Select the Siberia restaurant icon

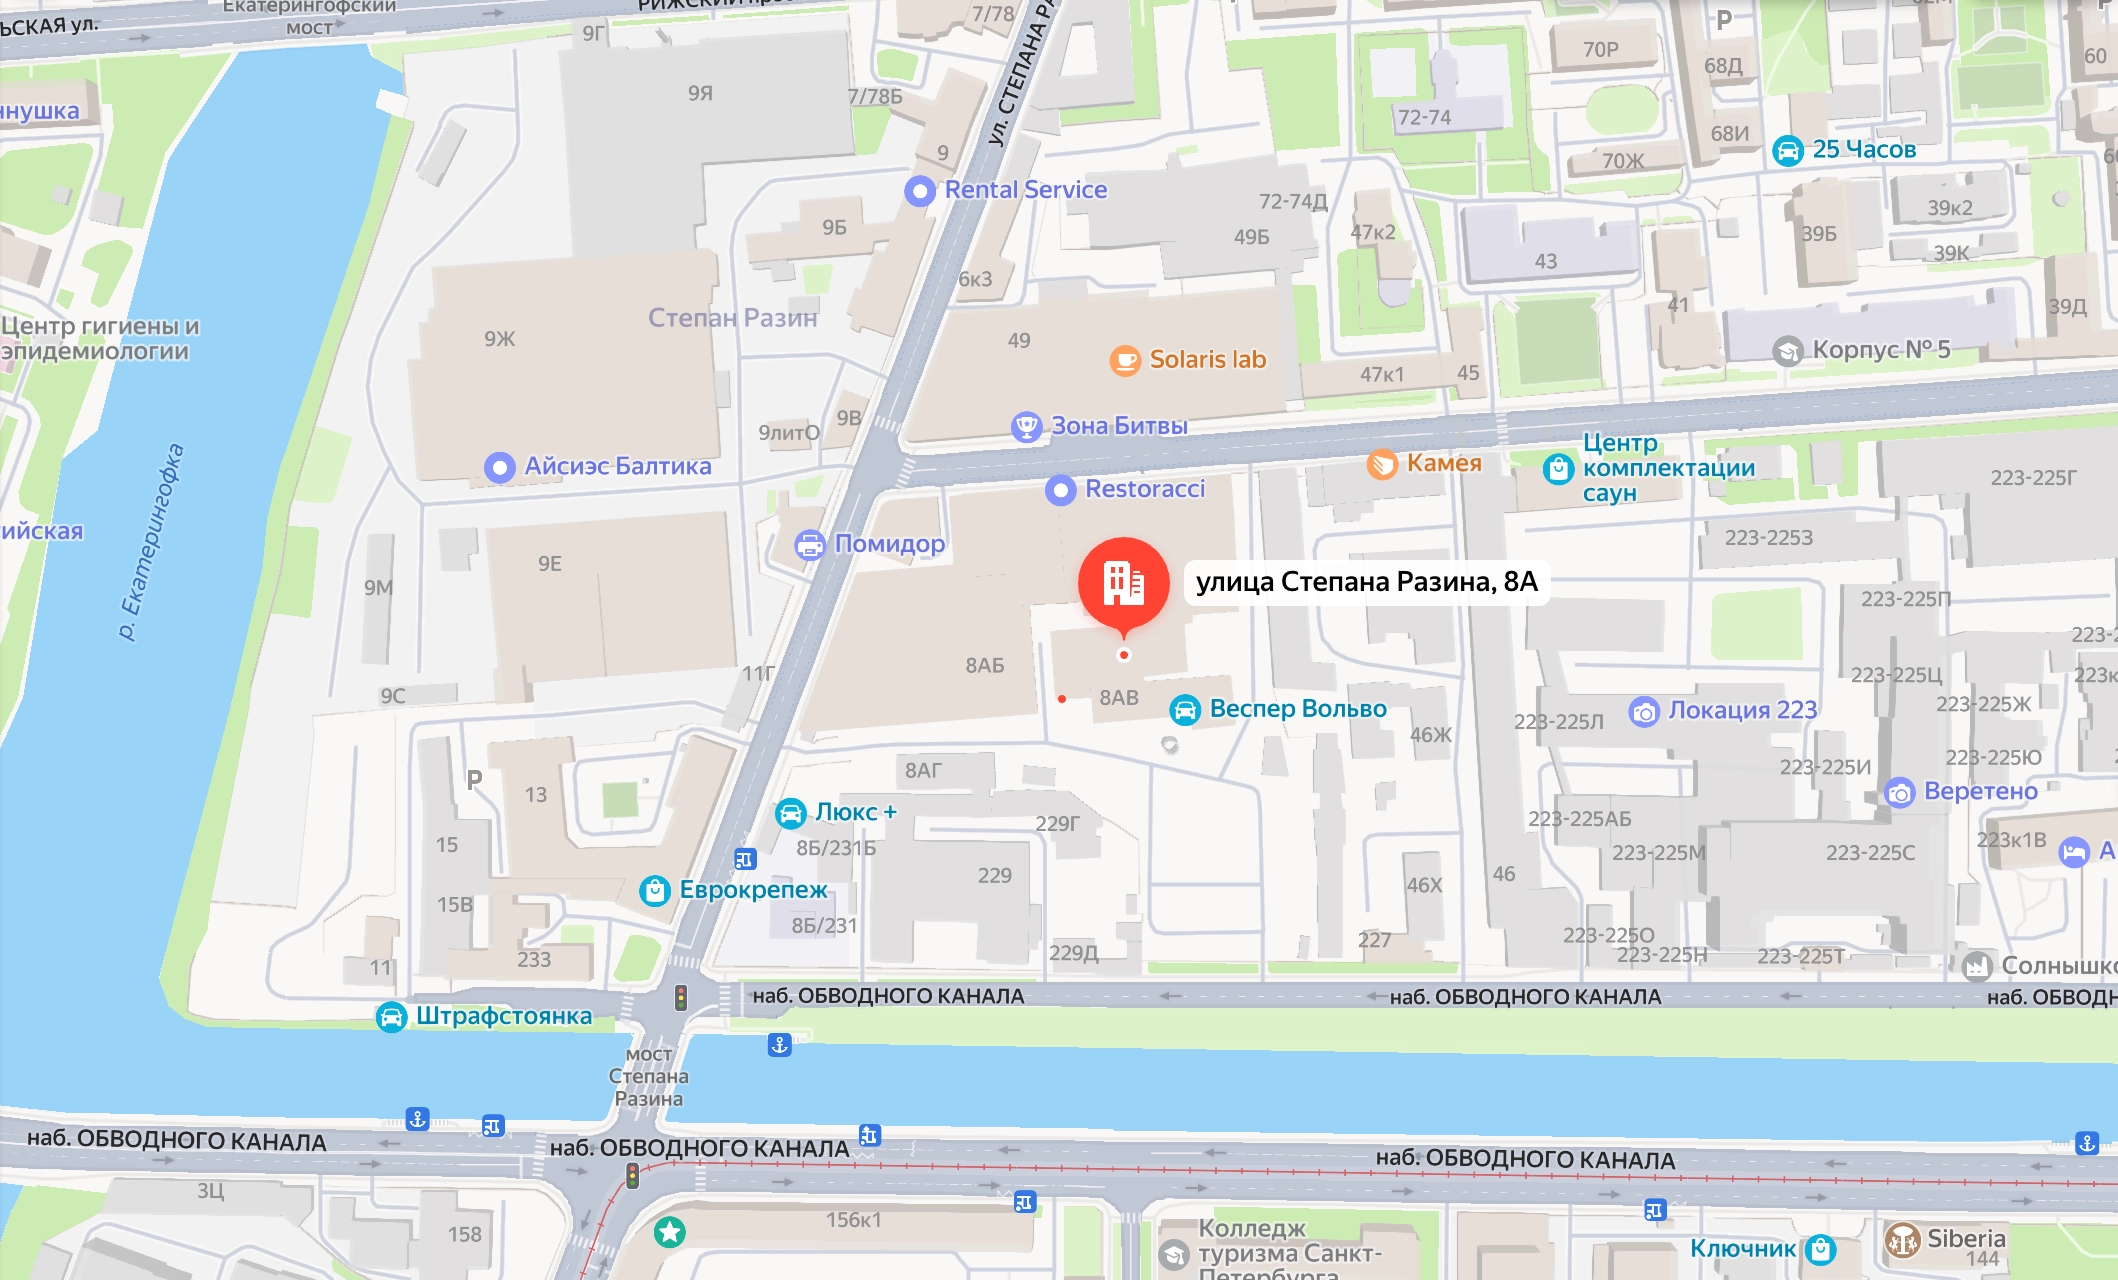coord(1902,1240)
